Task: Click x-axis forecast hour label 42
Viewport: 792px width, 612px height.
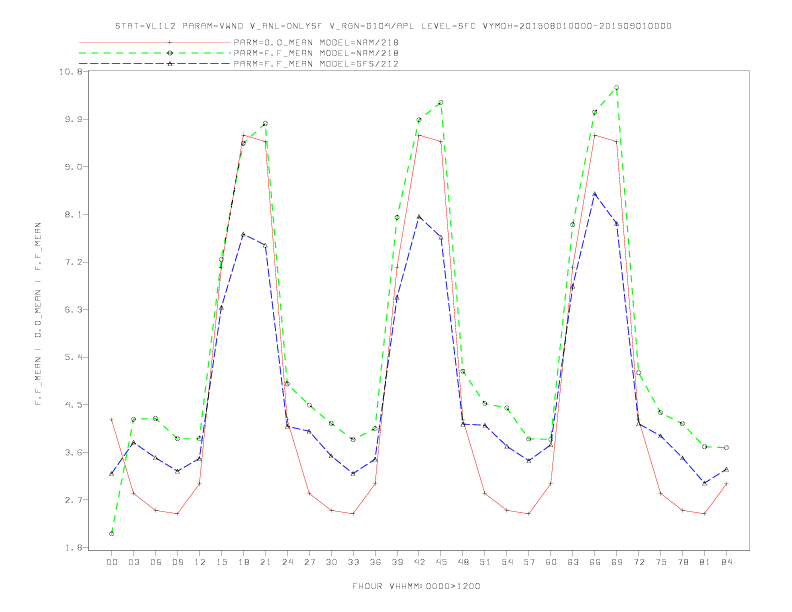Action: [x=419, y=562]
